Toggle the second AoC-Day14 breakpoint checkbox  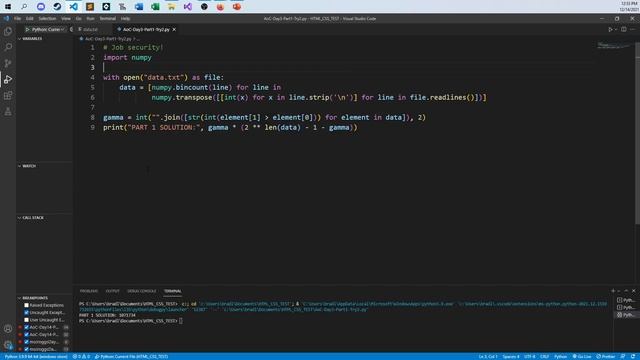click(x=27, y=335)
